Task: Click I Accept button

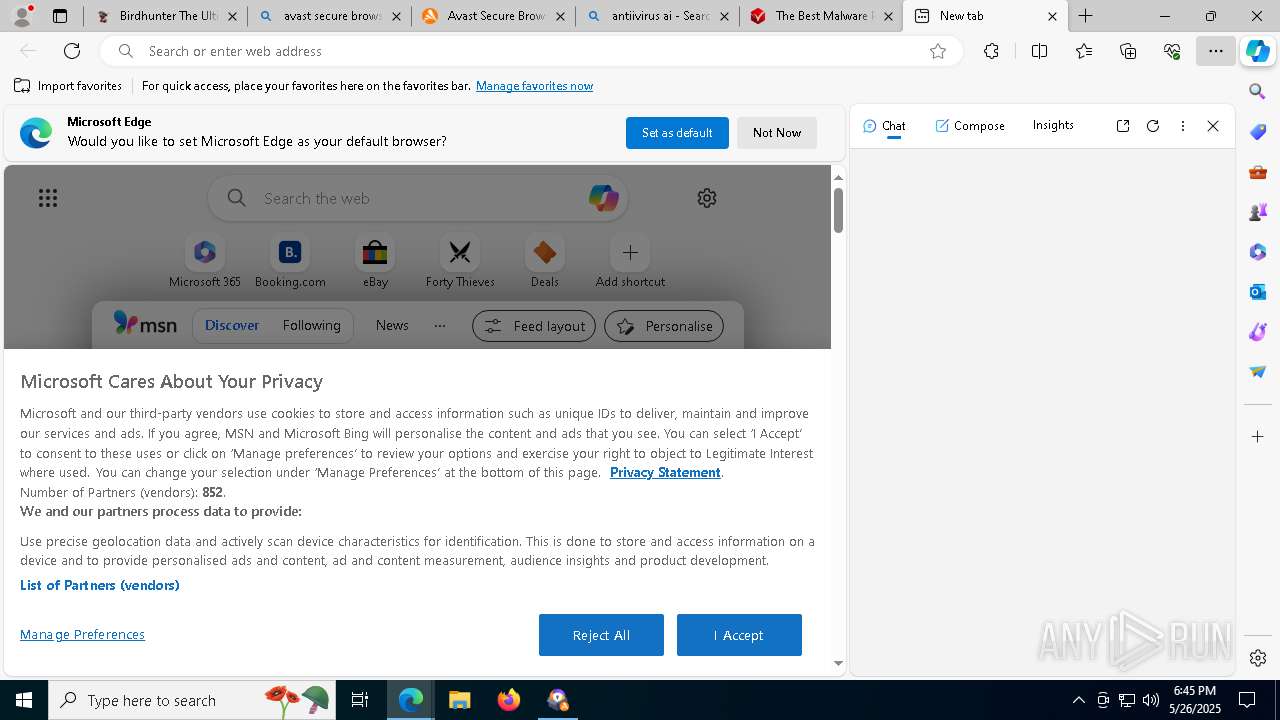Action: point(739,635)
